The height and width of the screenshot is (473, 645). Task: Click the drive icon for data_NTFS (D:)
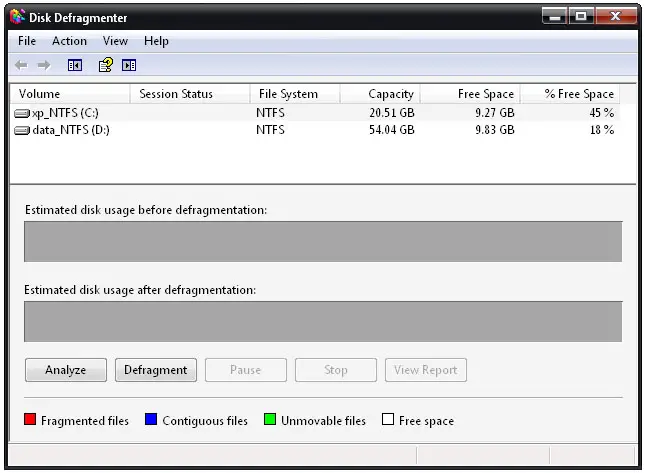click(22, 130)
